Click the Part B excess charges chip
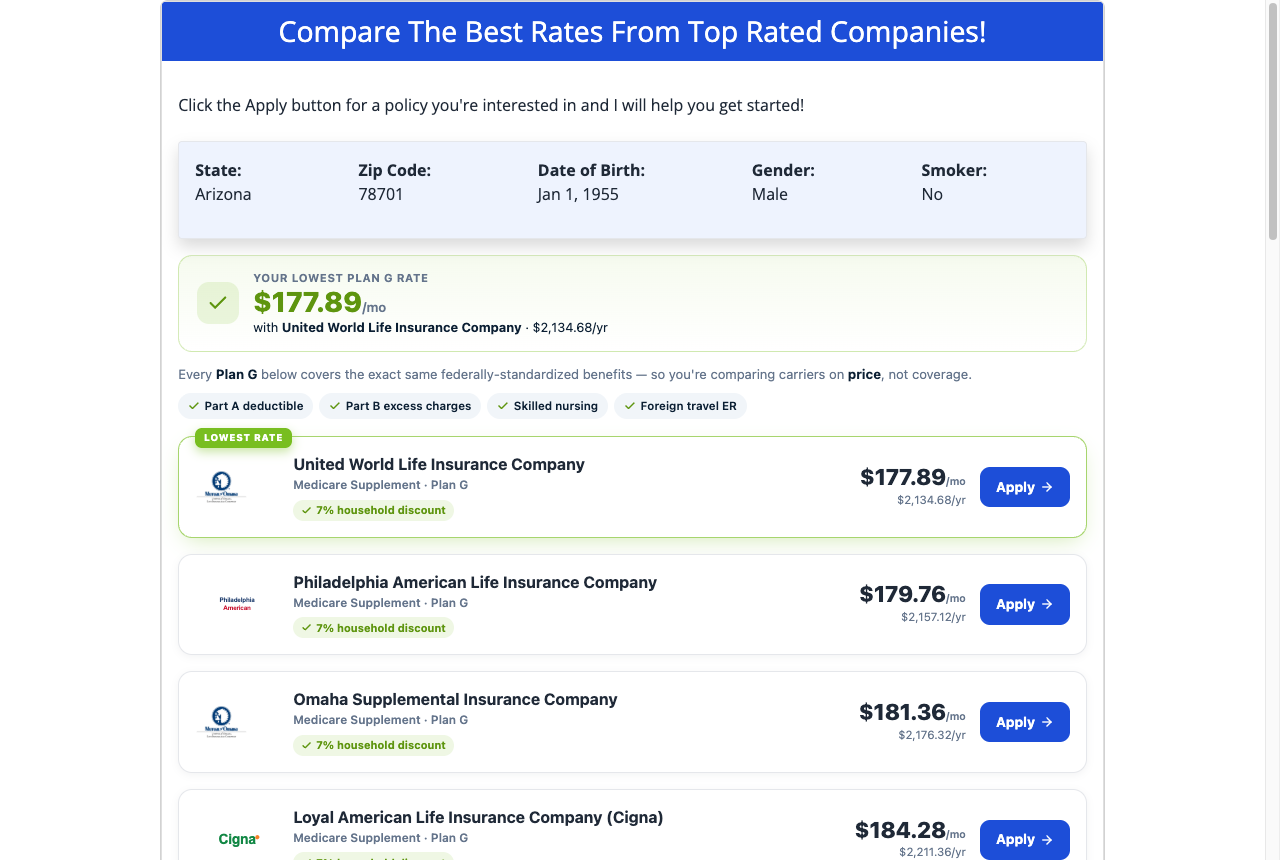The height and width of the screenshot is (860, 1280). (x=400, y=406)
